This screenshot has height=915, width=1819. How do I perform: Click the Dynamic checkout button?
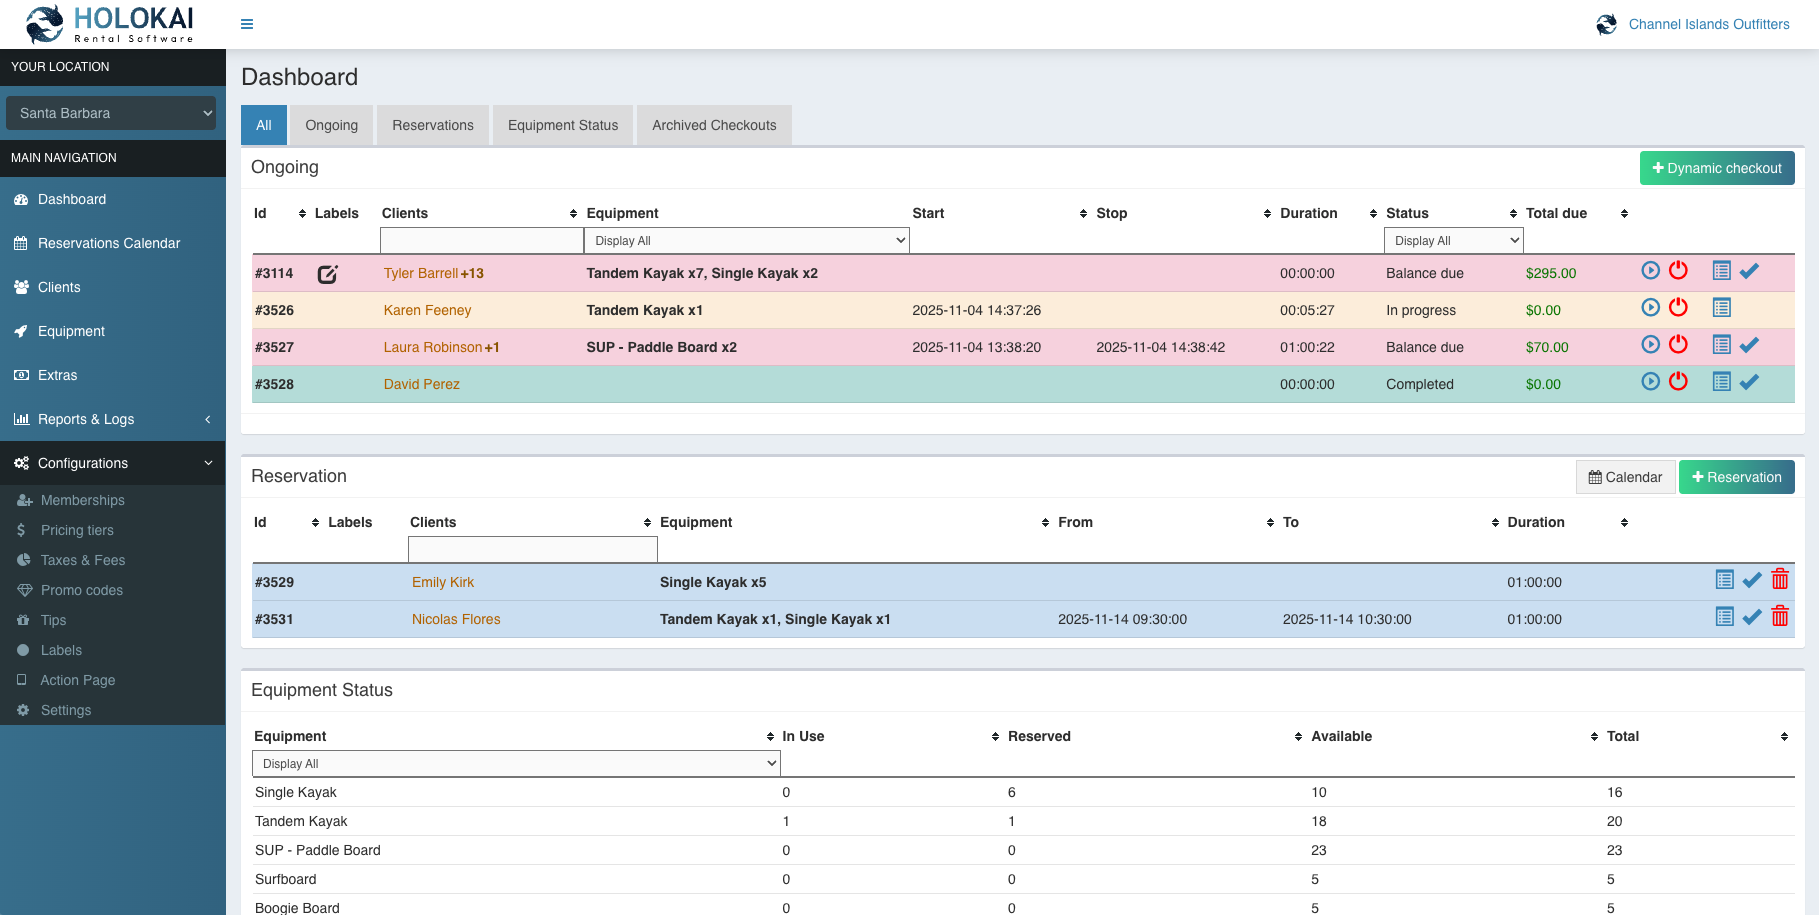[x=1716, y=167]
